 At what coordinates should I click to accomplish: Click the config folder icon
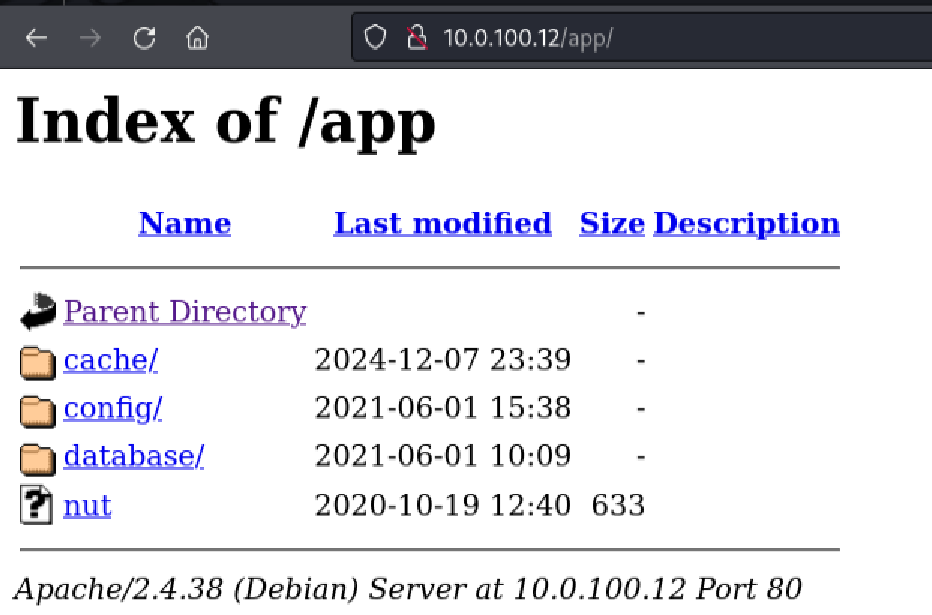[x=38, y=409]
